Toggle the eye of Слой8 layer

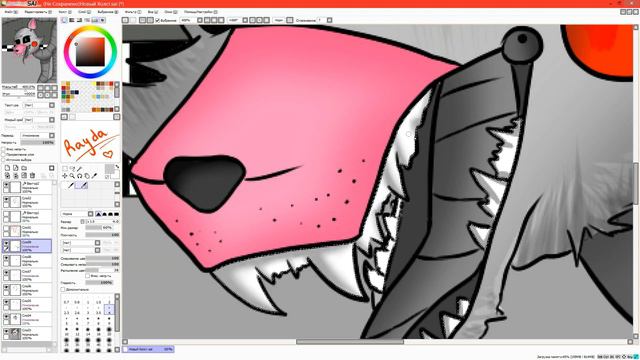(x=6, y=258)
